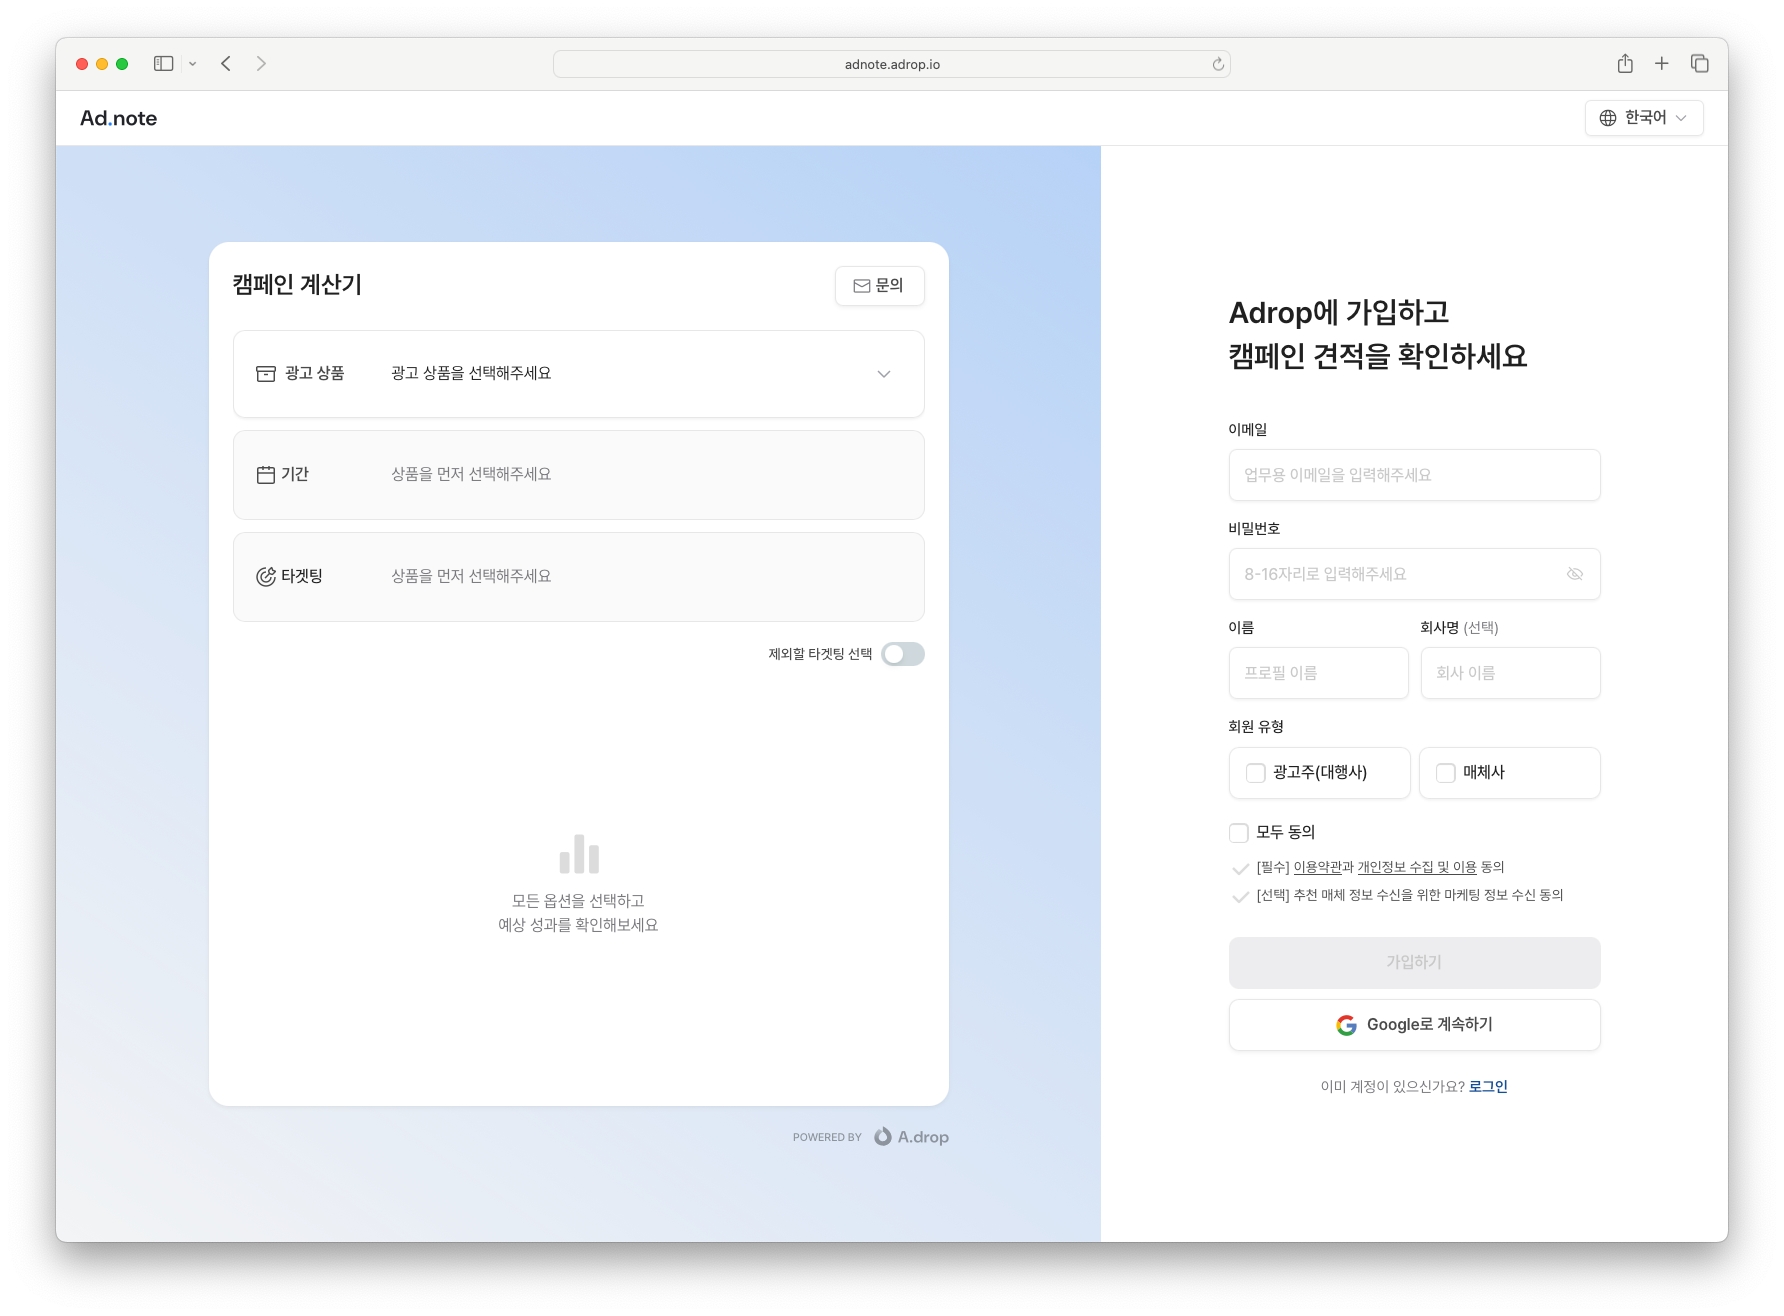The height and width of the screenshot is (1316, 1784).
Task: Click the A.drop powered-by logo
Action: [x=911, y=1137]
